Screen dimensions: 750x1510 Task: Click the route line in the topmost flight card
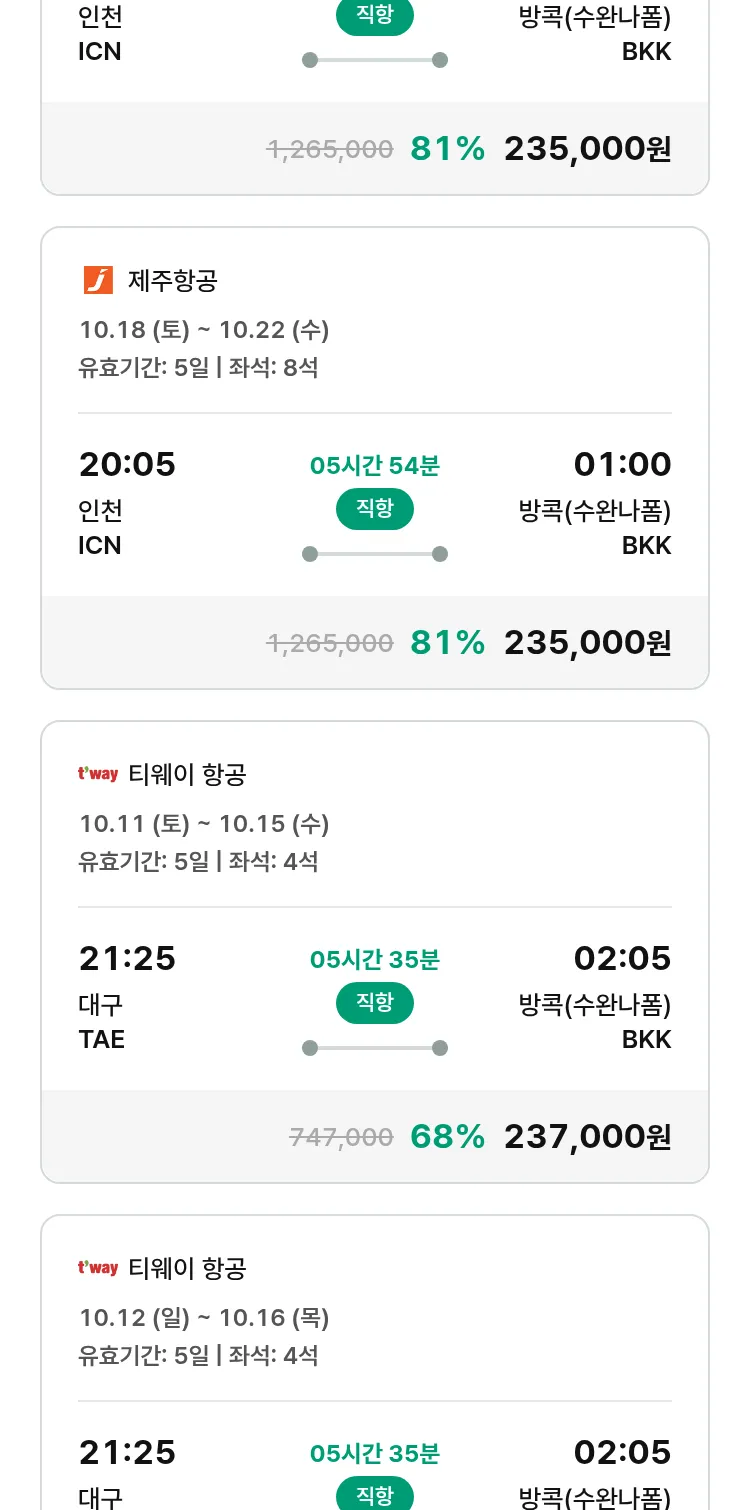pos(374,60)
